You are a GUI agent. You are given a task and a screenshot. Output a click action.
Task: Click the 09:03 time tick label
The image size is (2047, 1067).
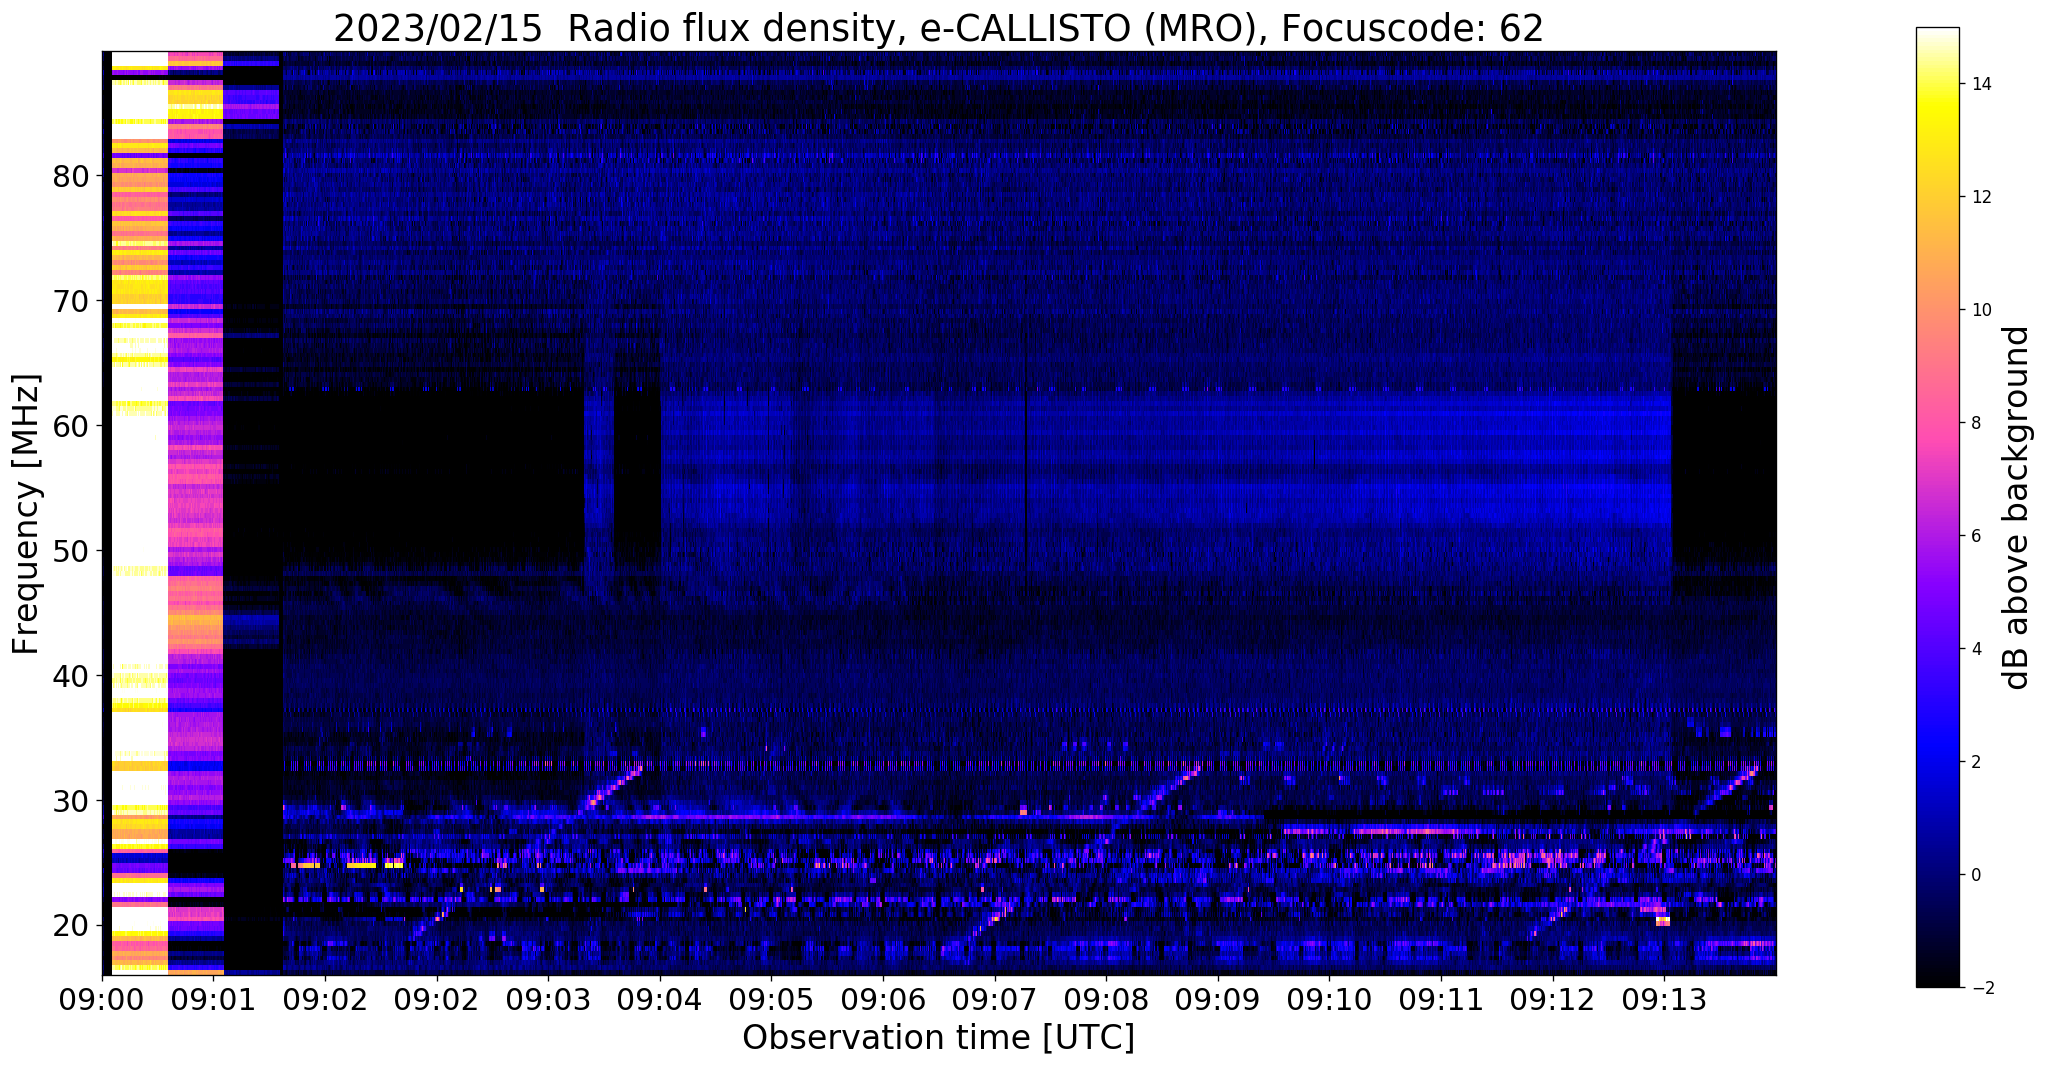(548, 1000)
